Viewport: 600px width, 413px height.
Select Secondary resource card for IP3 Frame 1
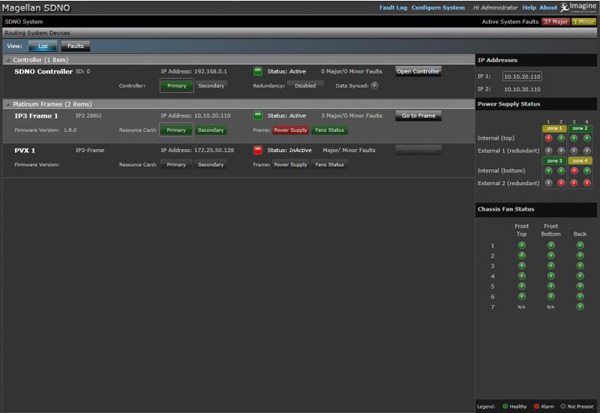[x=211, y=130]
